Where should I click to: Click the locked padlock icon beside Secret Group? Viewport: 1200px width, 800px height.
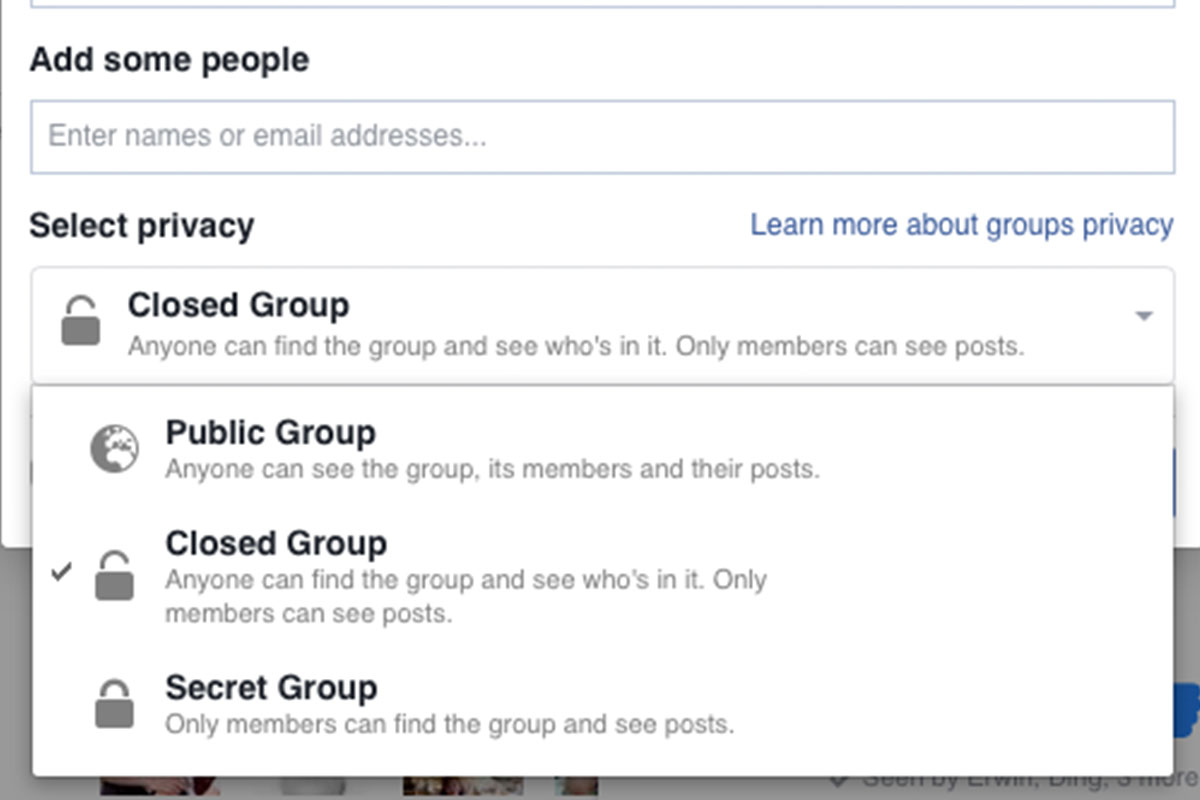(113, 704)
